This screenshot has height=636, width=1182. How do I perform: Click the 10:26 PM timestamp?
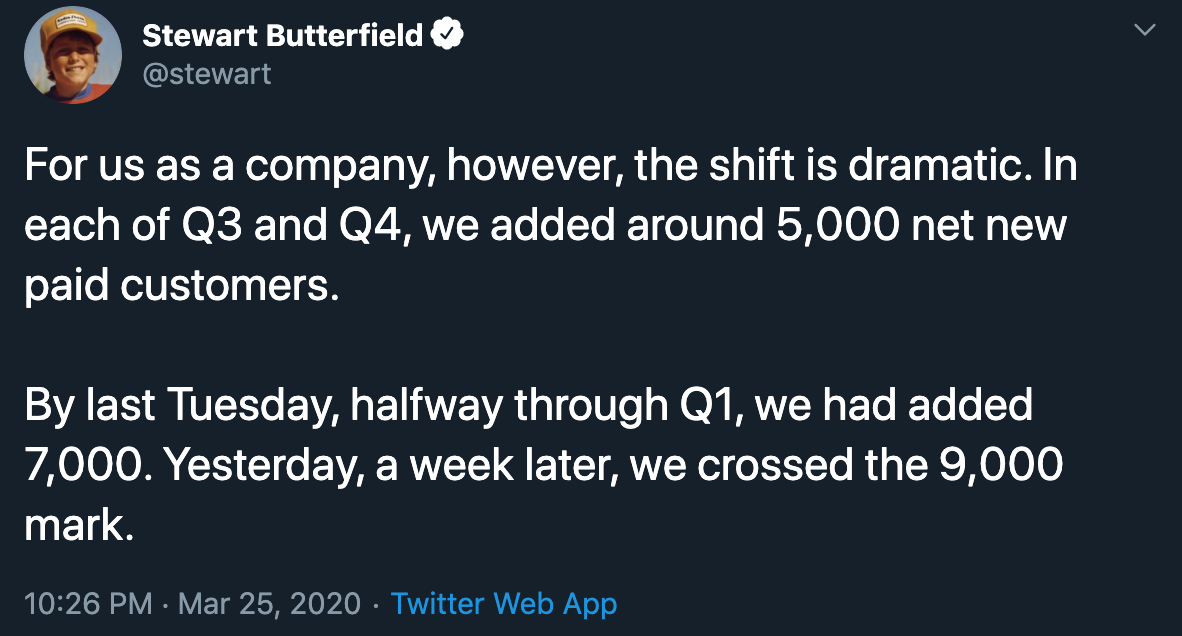coord(88,604)
